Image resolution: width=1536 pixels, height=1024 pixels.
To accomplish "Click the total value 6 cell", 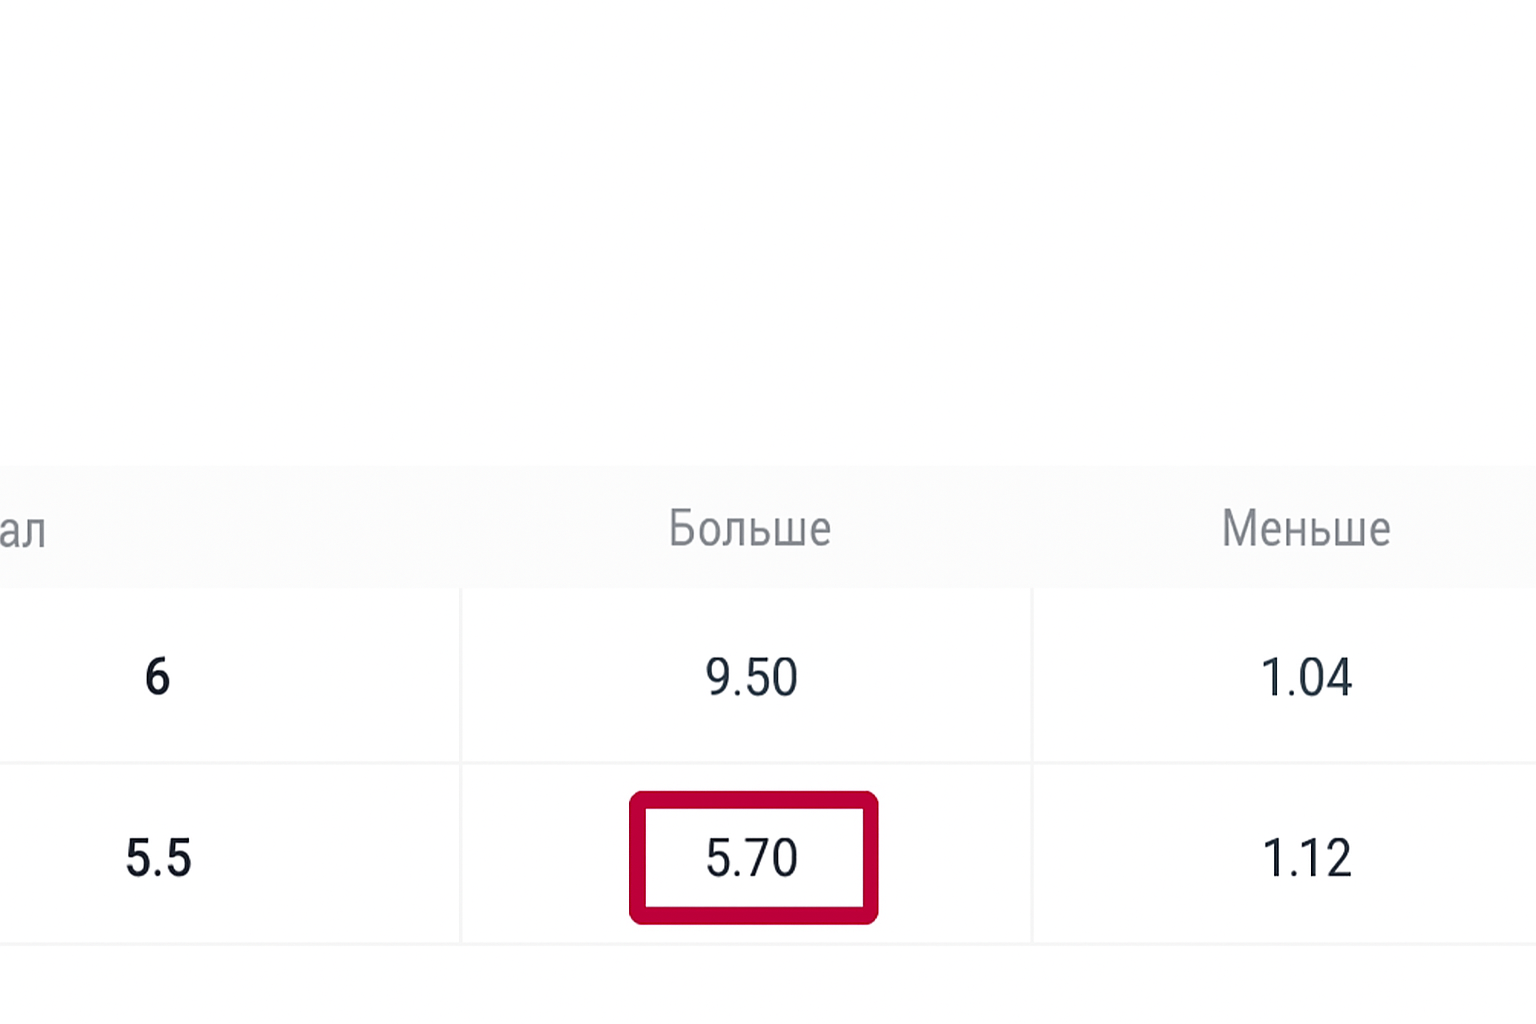I will 157,677.
